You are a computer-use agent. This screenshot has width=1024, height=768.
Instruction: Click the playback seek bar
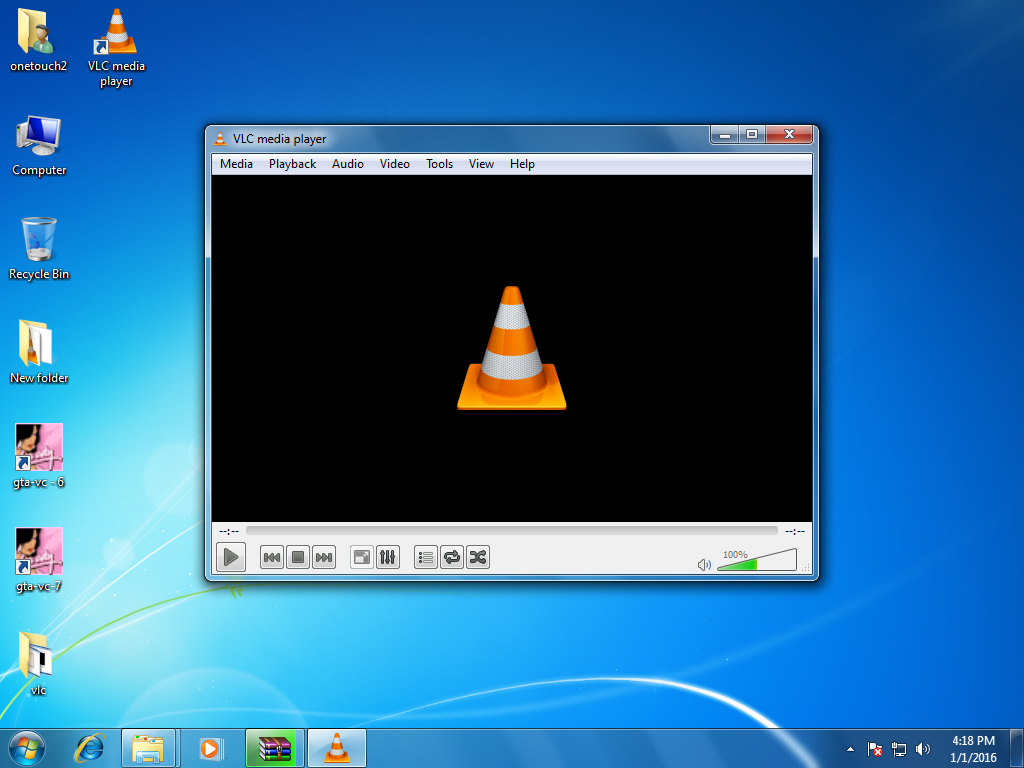coord(512,531)
